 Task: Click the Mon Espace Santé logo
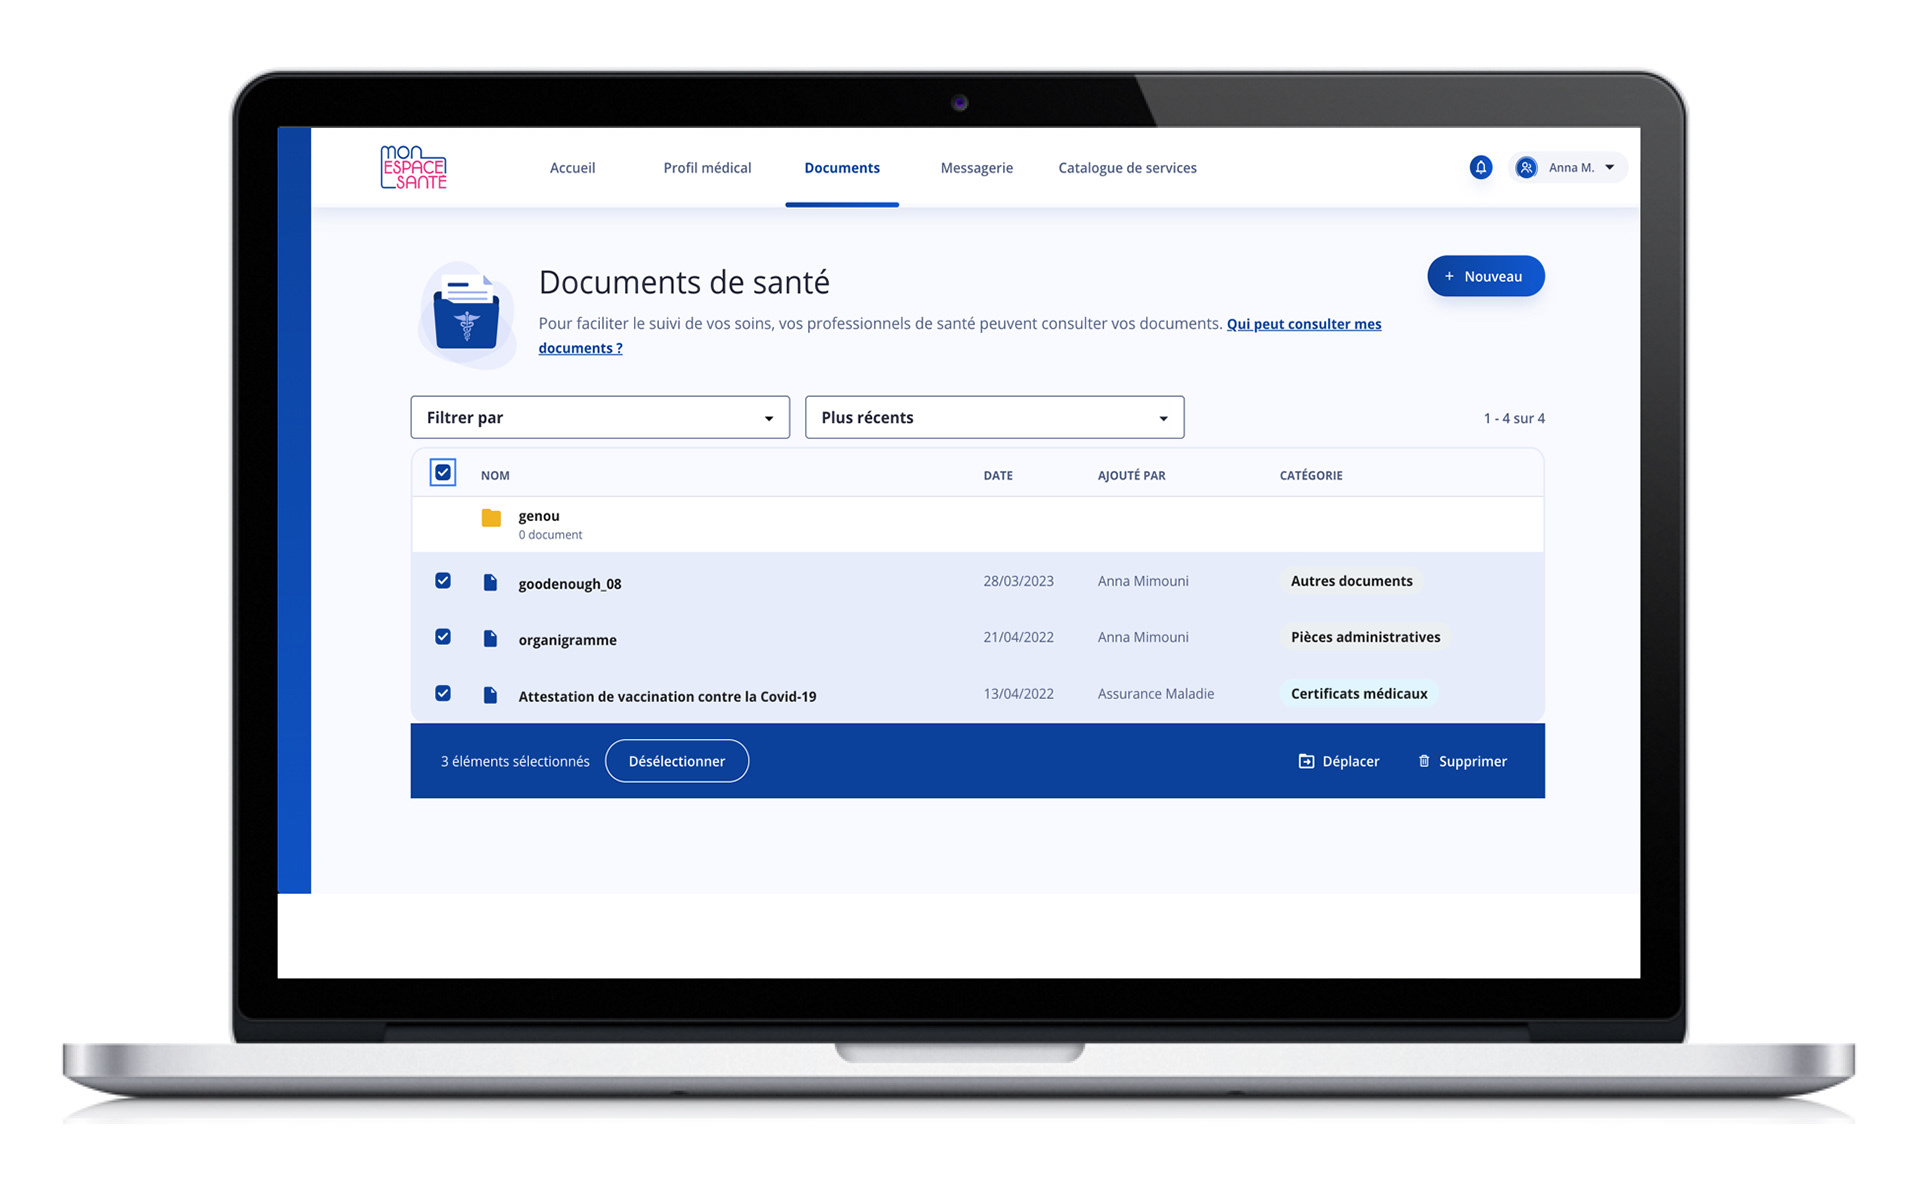(413, 168)
